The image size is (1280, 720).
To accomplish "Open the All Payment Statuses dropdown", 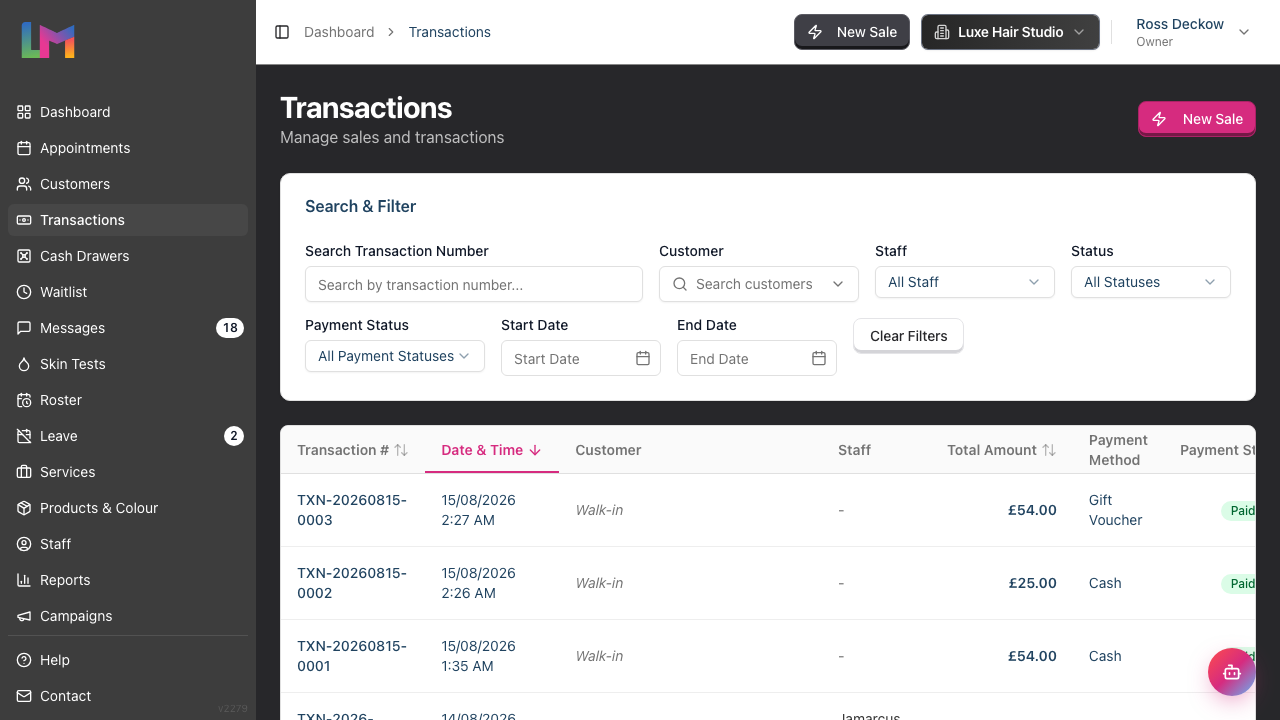I will 395,356.
